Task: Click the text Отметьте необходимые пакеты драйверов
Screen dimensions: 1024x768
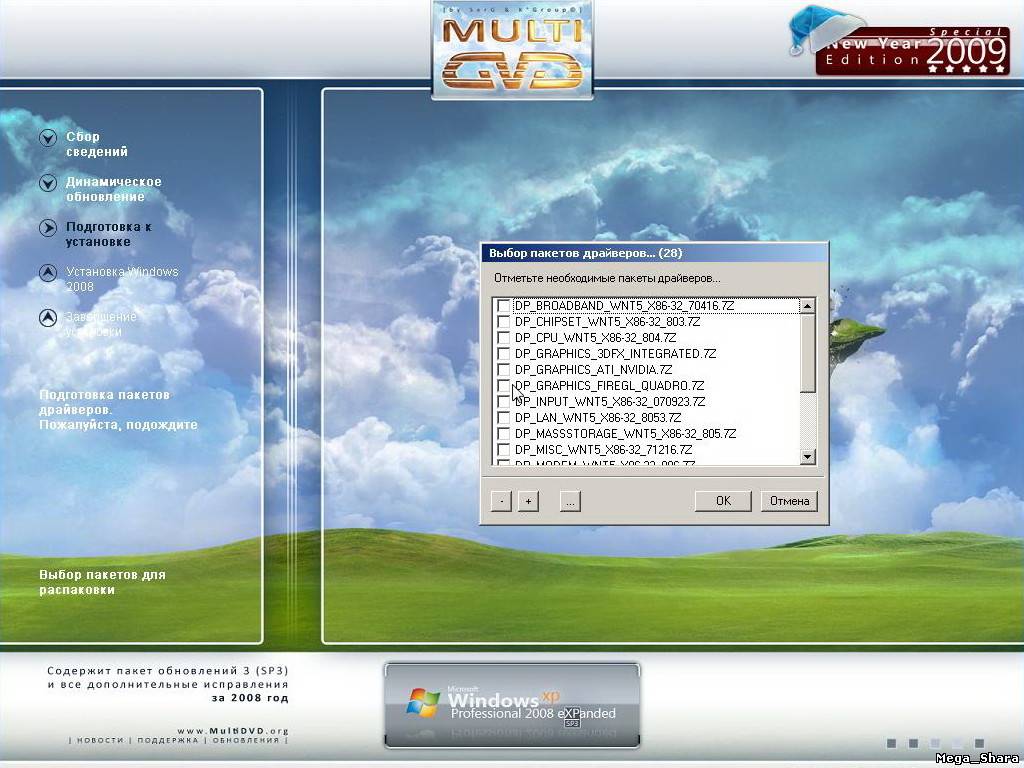Action: pos(607,278)
